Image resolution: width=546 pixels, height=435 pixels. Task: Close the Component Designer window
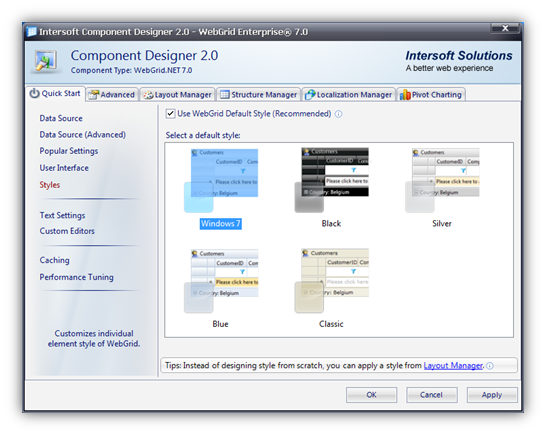(505, 28)
